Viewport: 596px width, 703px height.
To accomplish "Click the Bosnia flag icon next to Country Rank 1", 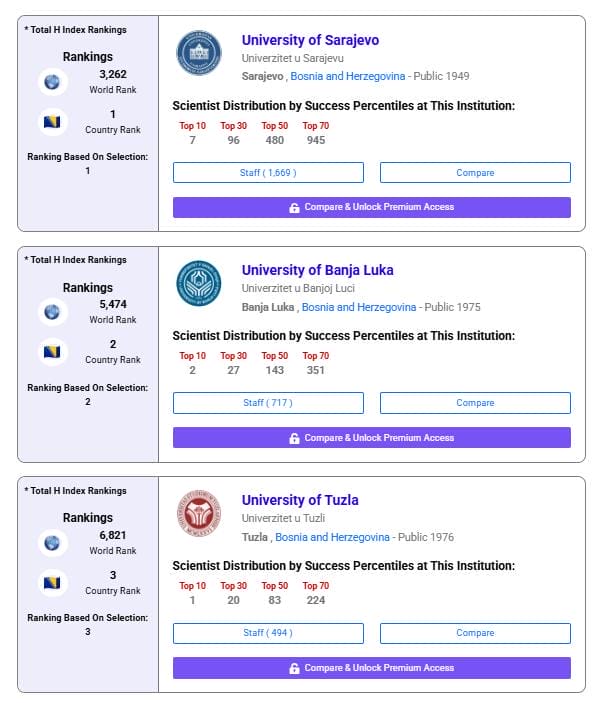I will point(52,122).
